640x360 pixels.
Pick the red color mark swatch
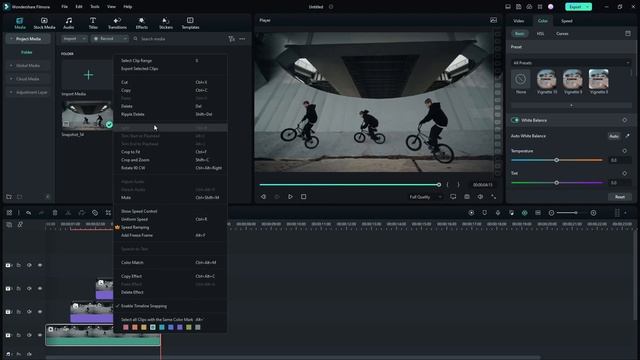point(126,327)
